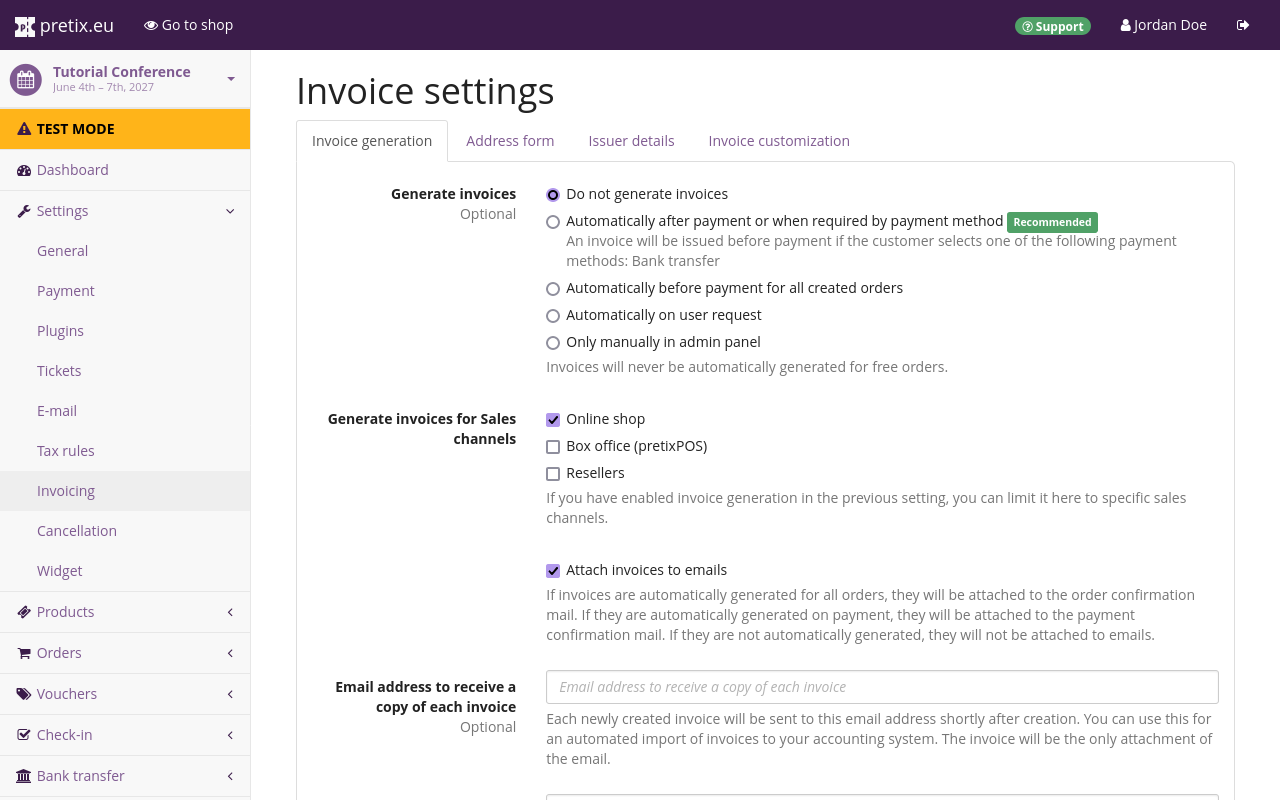Select Automatically after payment radio button
Image resolution: width=1280 pixels, height=800 pixels.
tap(553, 222)
